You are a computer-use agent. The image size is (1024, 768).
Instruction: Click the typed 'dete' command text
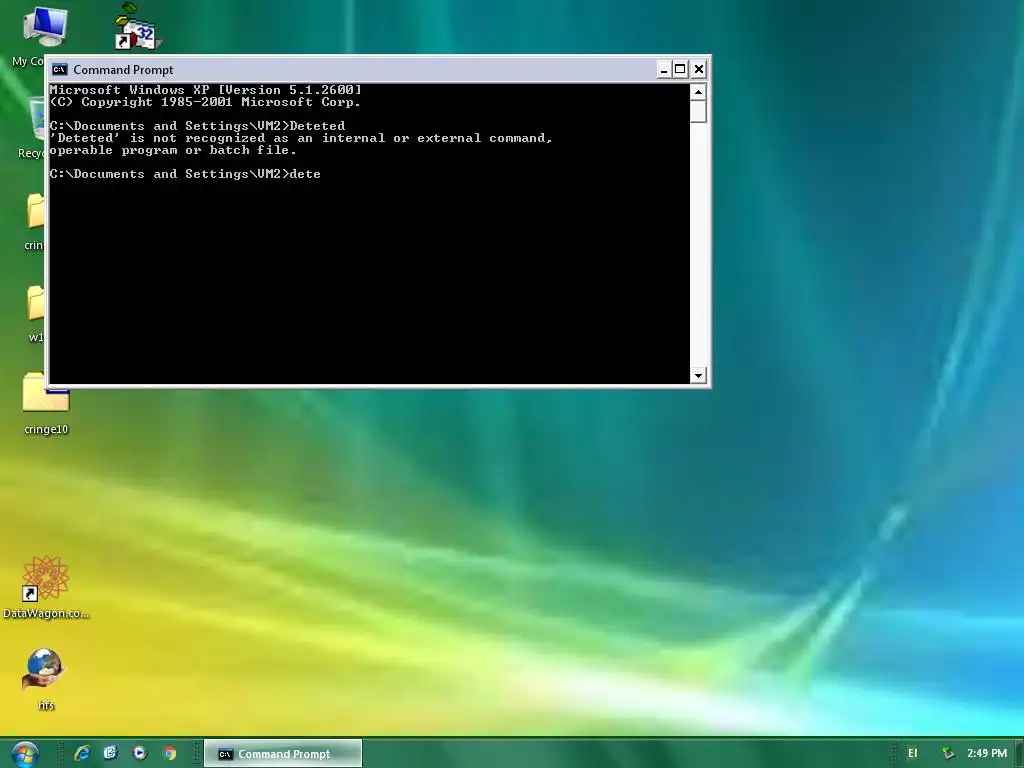(305, 174)
